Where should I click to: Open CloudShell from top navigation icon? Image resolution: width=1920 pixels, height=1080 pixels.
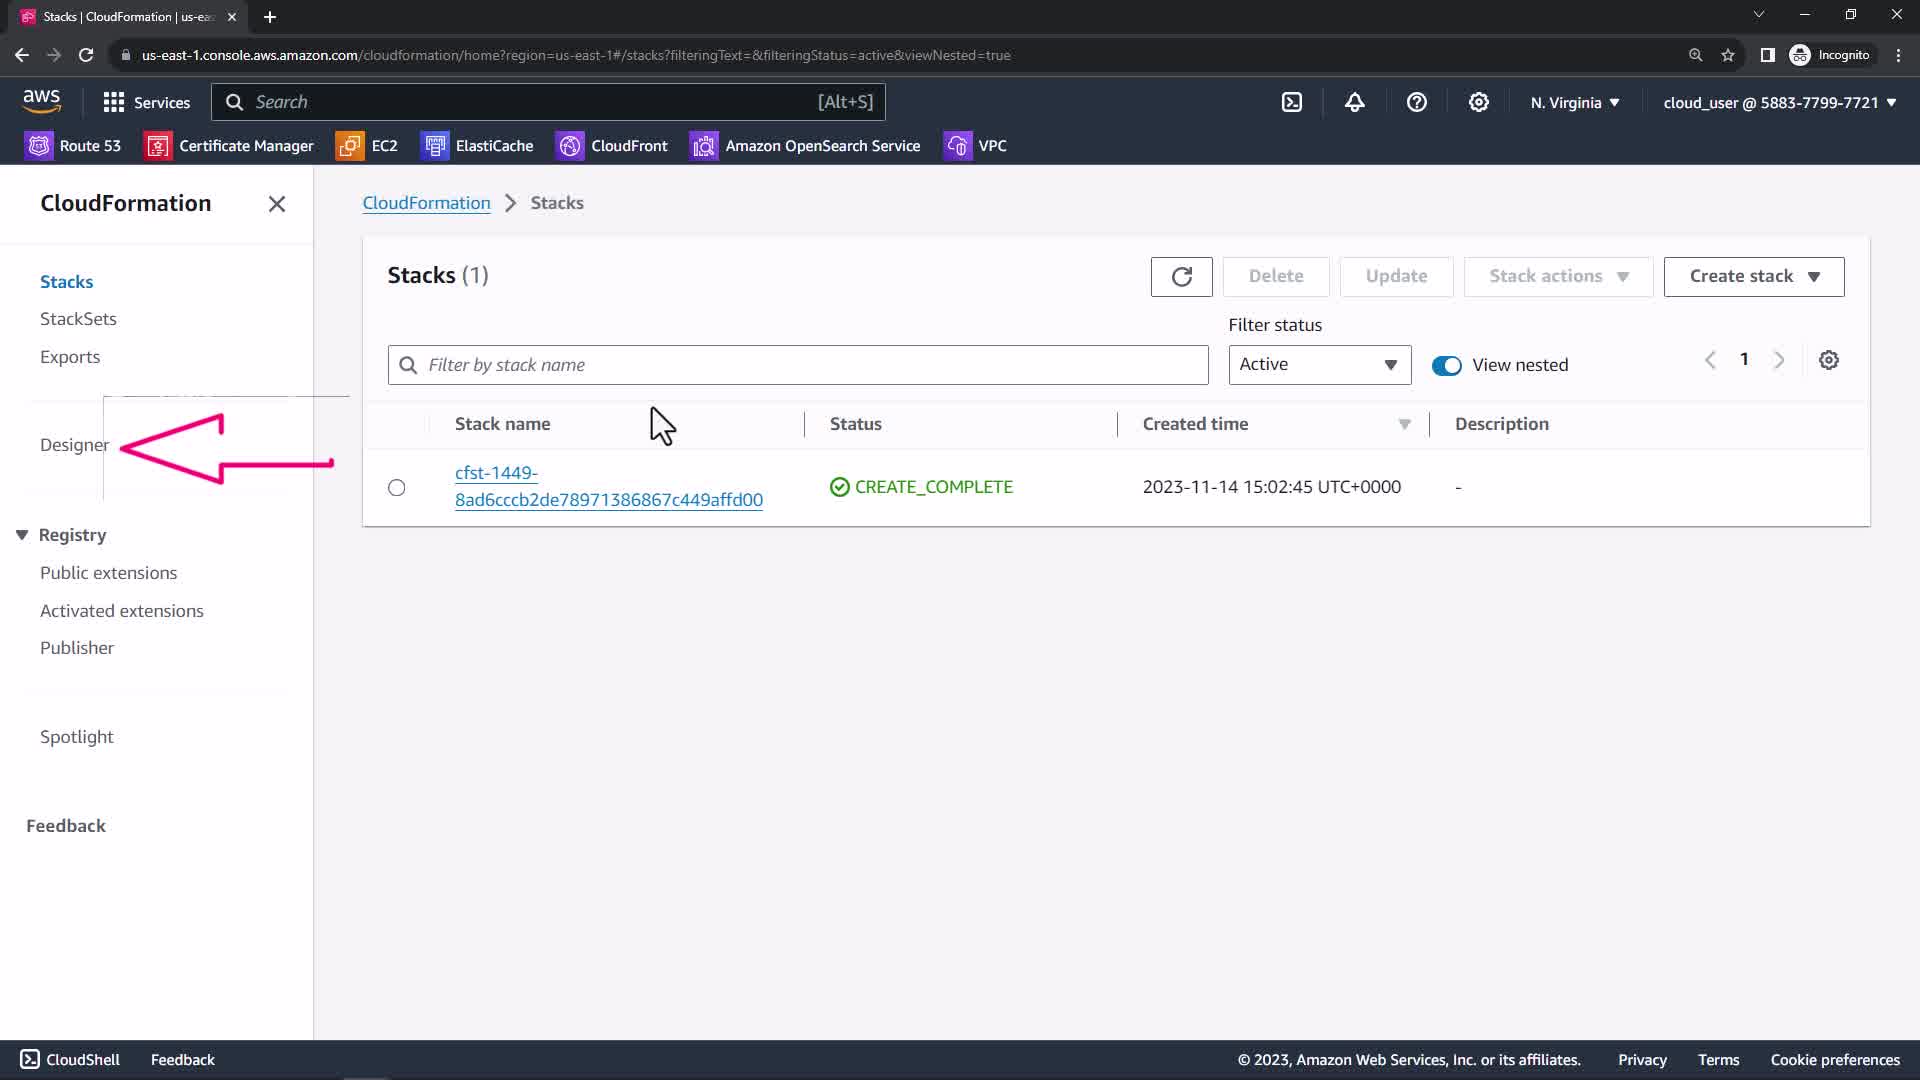click(x=1292, y=102)
